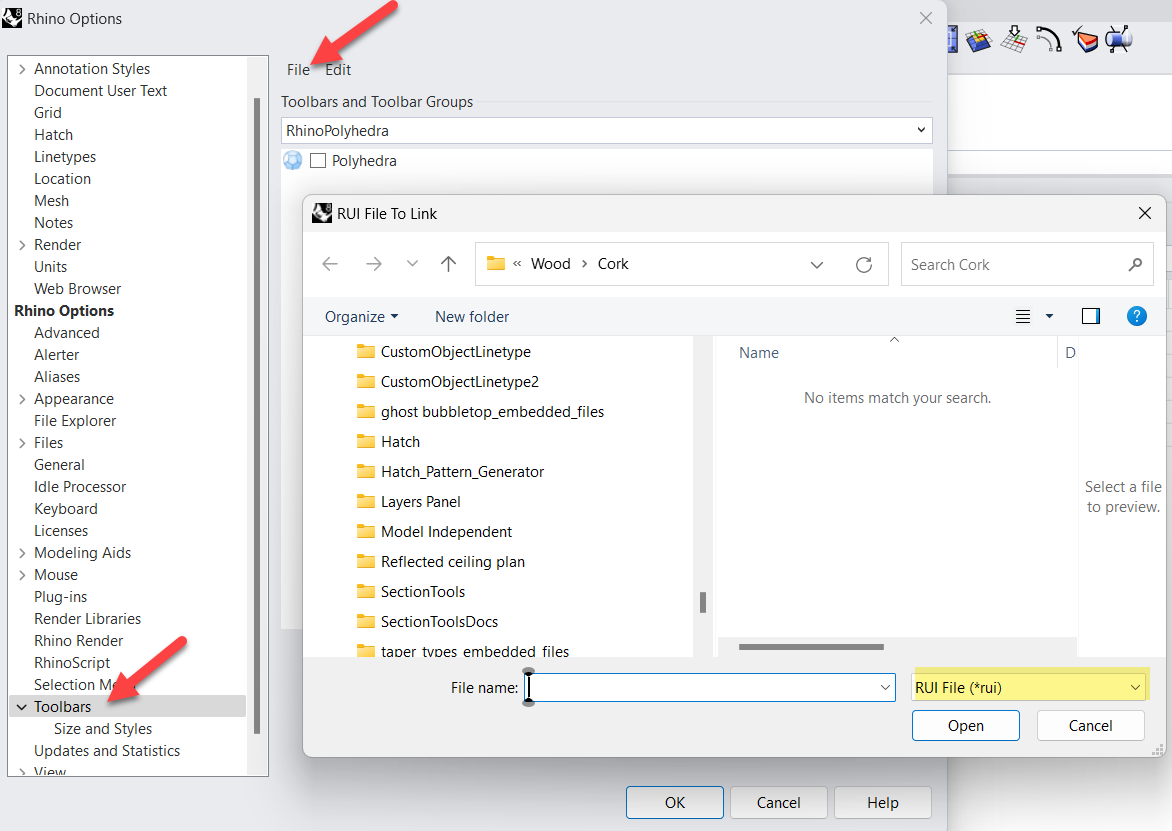Open the Edit menu in Toolbars options
Image resolution: width=1172 pixels, height=831 pixels.
tap(338, 69)
